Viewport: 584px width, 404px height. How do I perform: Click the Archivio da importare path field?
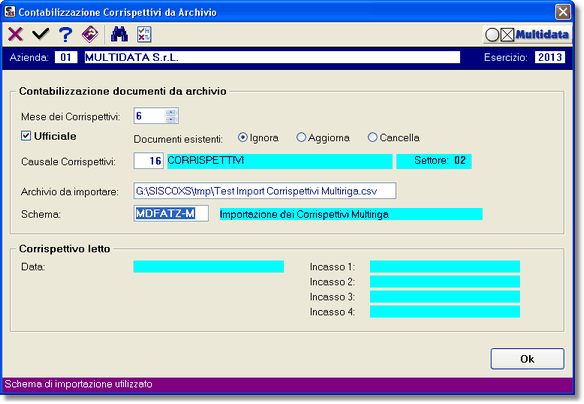pos(265,191)
